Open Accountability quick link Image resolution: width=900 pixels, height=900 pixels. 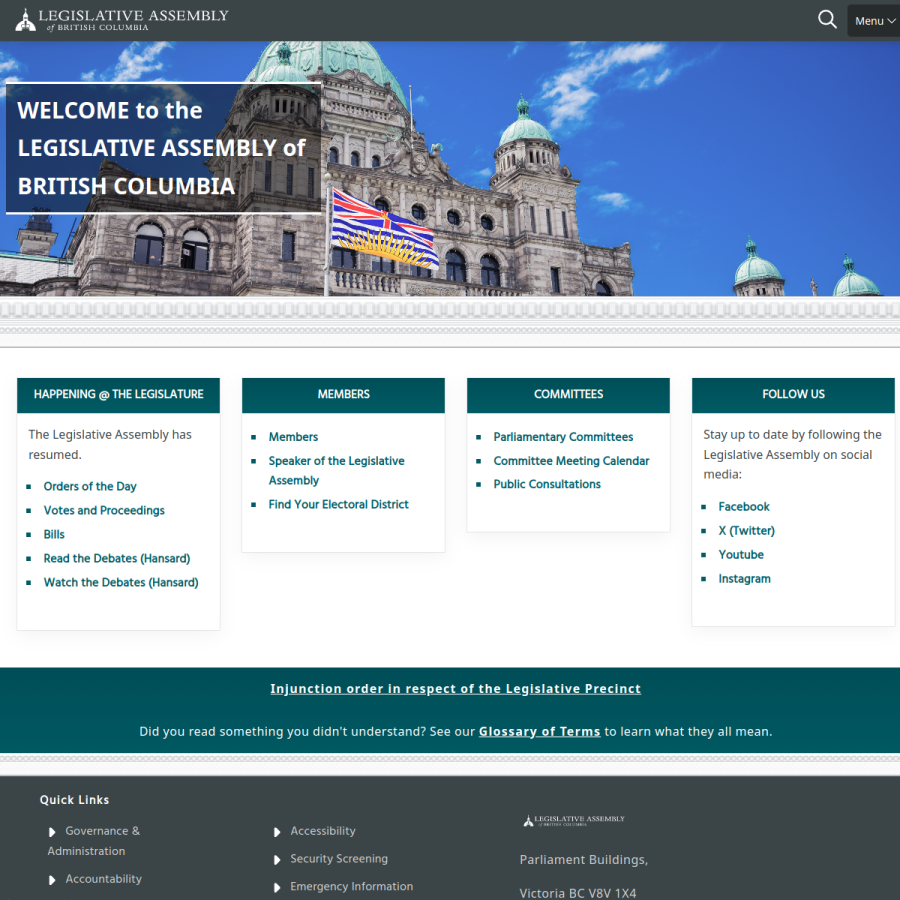tap(103, 879)
